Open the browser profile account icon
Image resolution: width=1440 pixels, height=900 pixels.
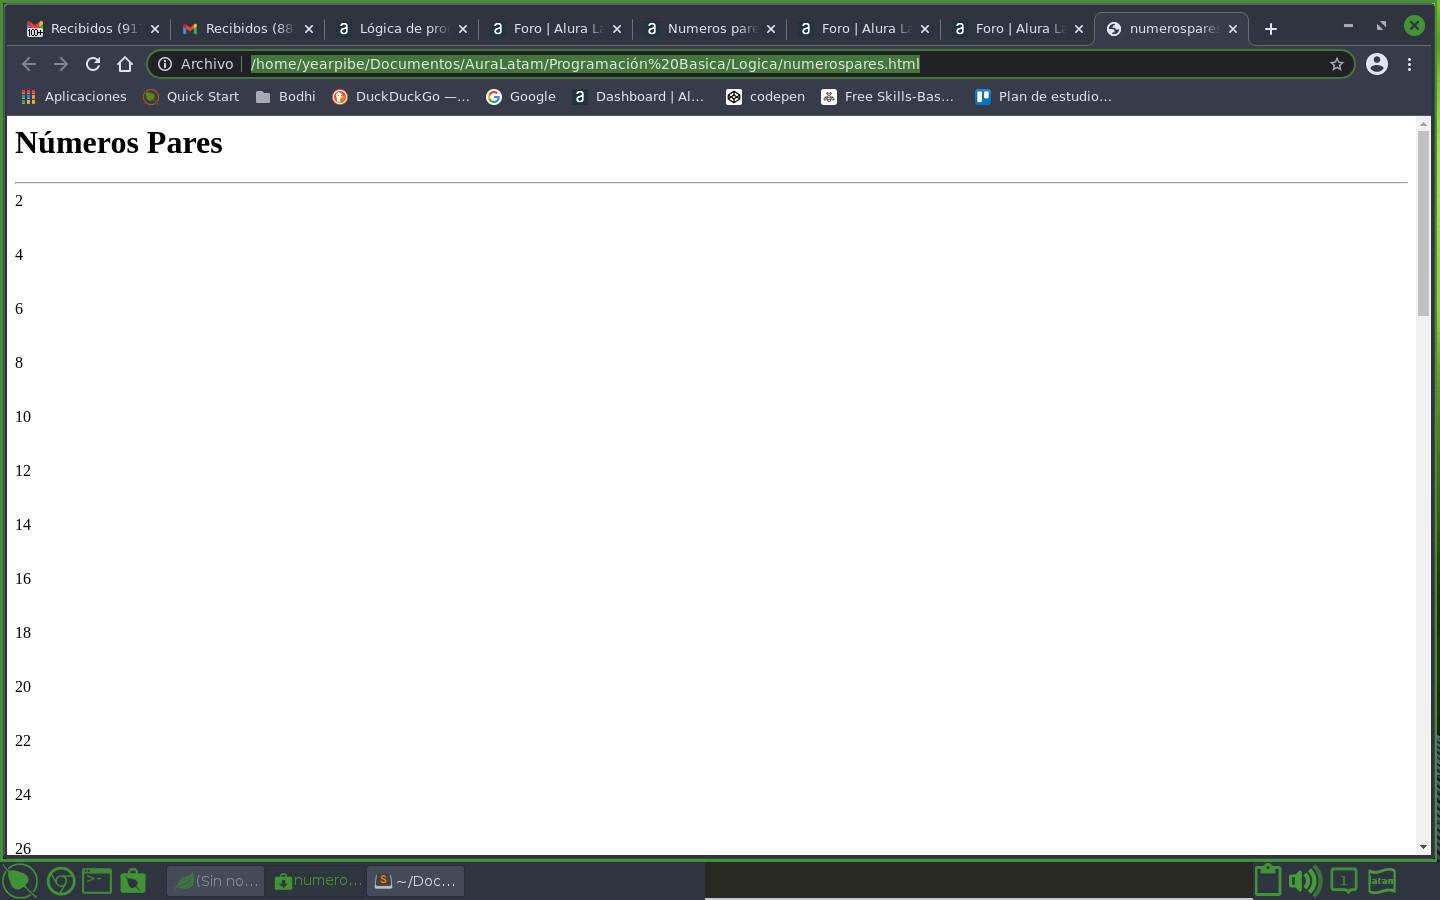1377,64
